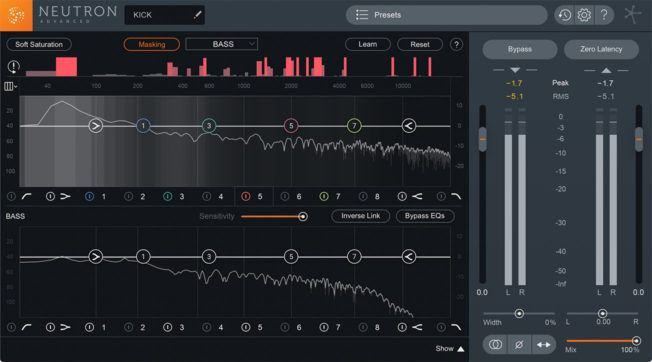Open the undo history clock icon
Viewport: 652px width, 362px height.
tap(564, 15)
